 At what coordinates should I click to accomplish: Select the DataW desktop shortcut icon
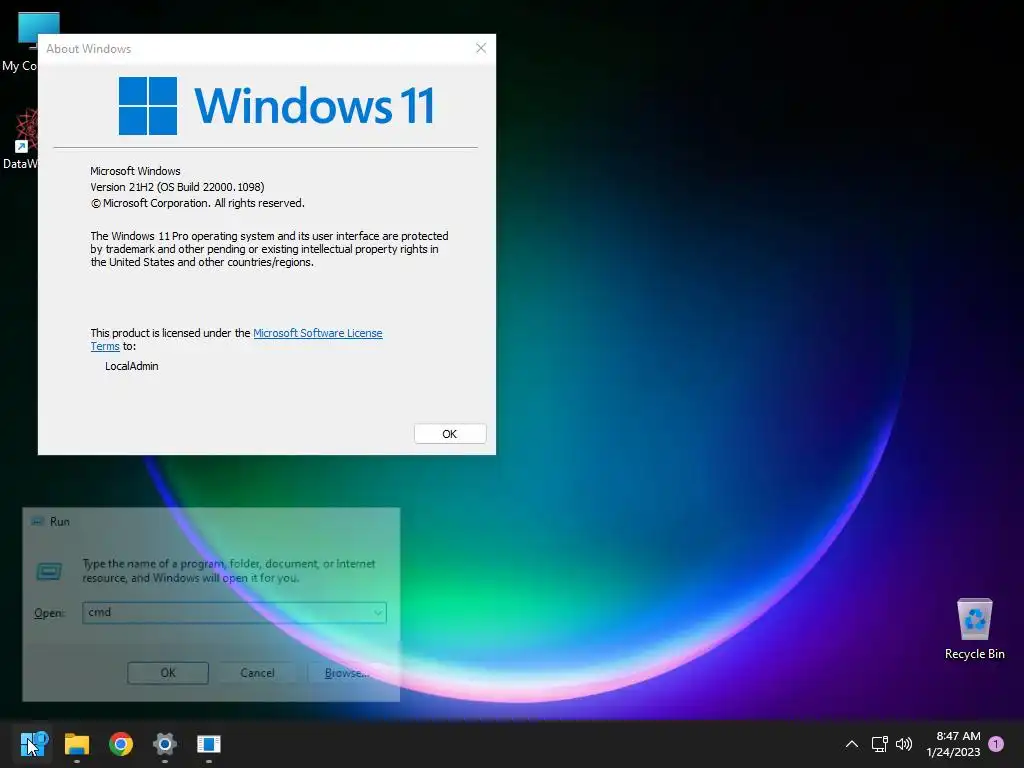(x=20, y=140)
